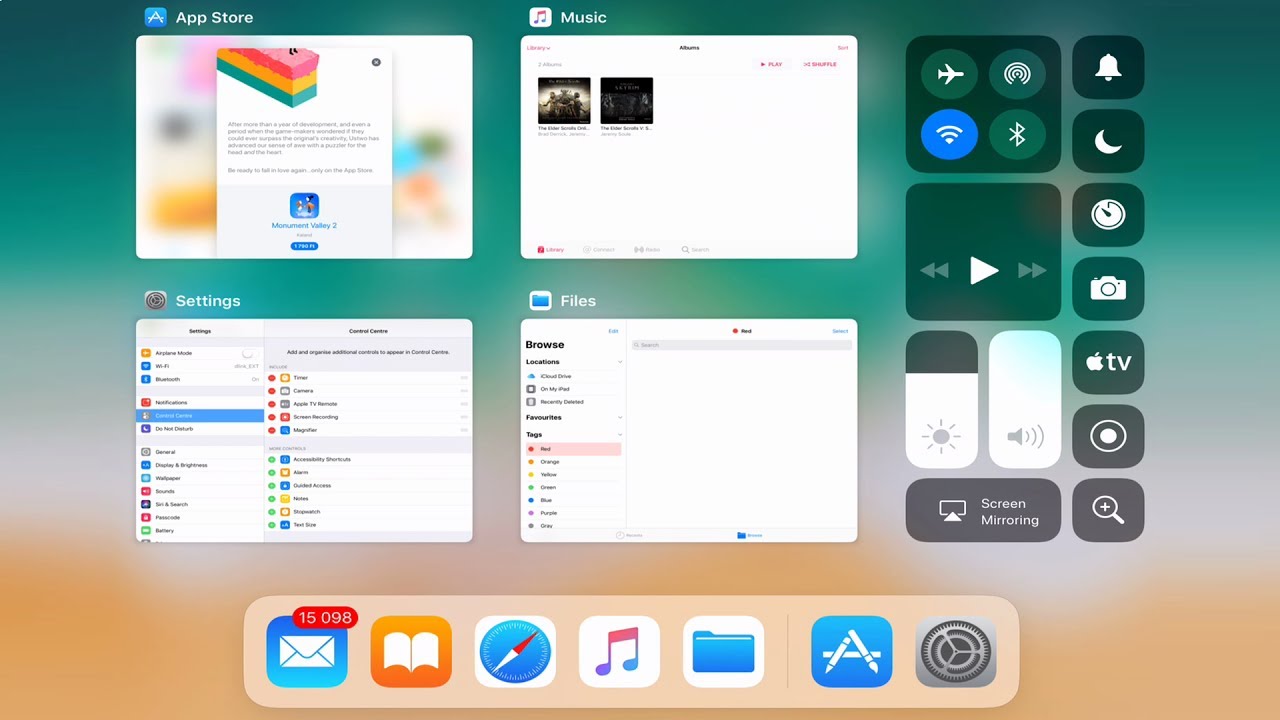This screenshot has width=1280, height=720.
Task: Open the Timer control
Action: pos(1108,215)
